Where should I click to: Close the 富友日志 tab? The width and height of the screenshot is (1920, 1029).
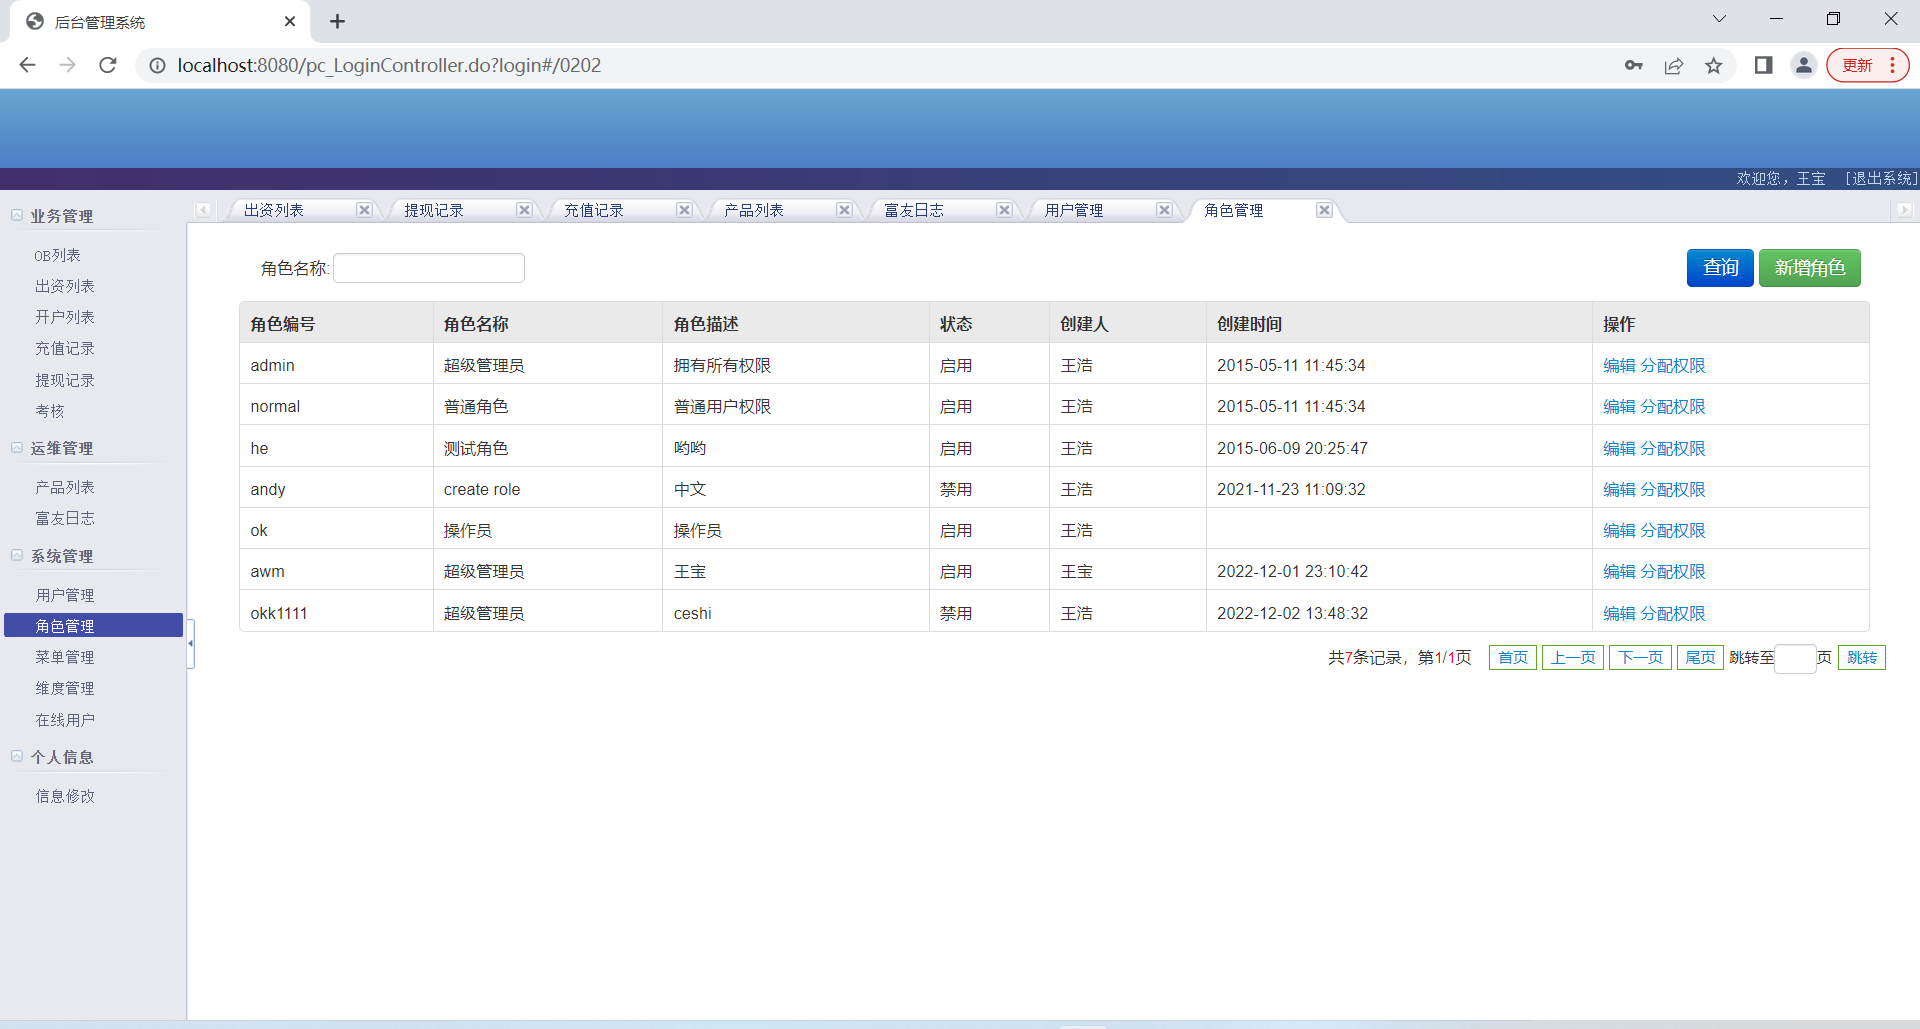[x=1004, y=210]
